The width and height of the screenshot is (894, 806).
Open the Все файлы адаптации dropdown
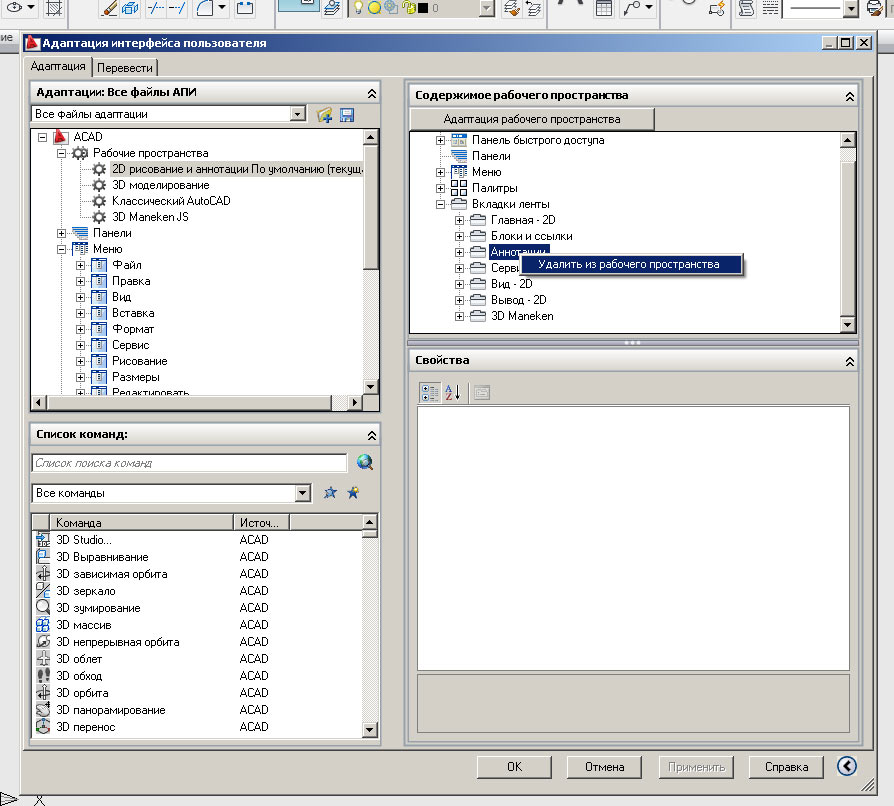click(x=297, y=115)
